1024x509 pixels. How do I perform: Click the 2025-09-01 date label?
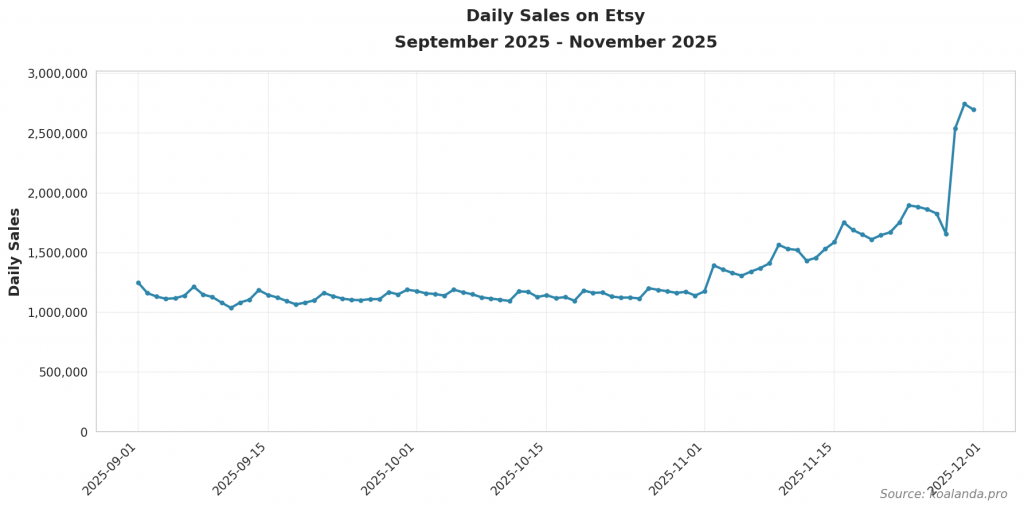111,469
